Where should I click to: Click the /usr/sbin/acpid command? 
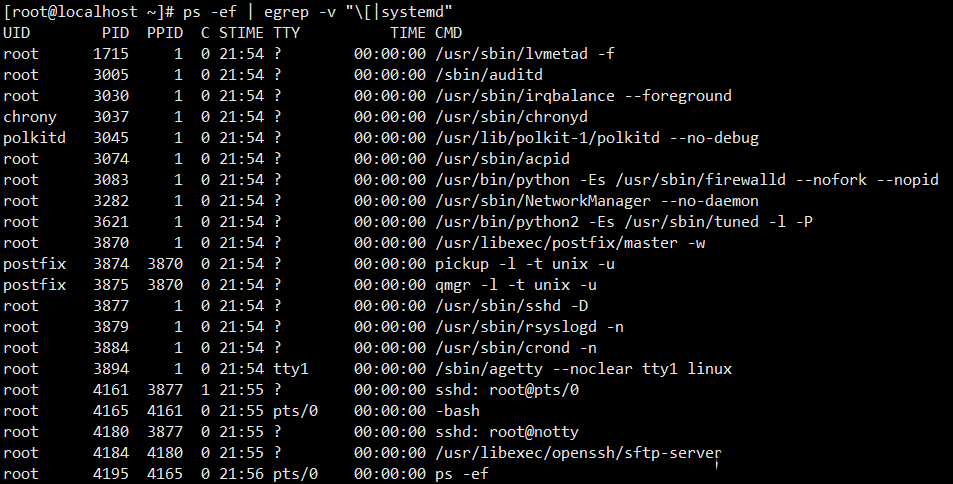point(503,159)
